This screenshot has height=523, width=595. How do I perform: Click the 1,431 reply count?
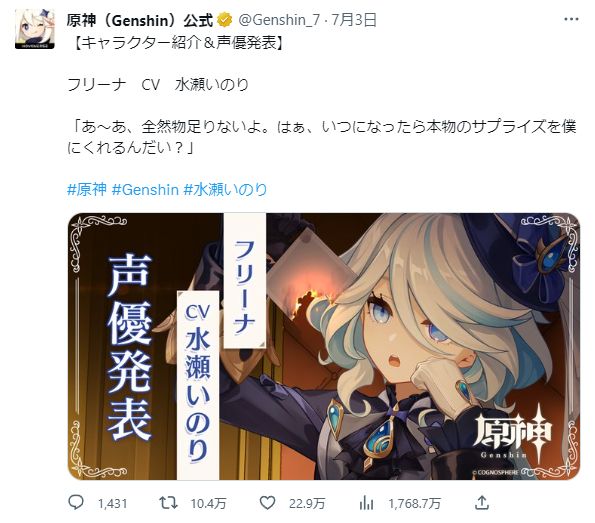tap(112, 504)
